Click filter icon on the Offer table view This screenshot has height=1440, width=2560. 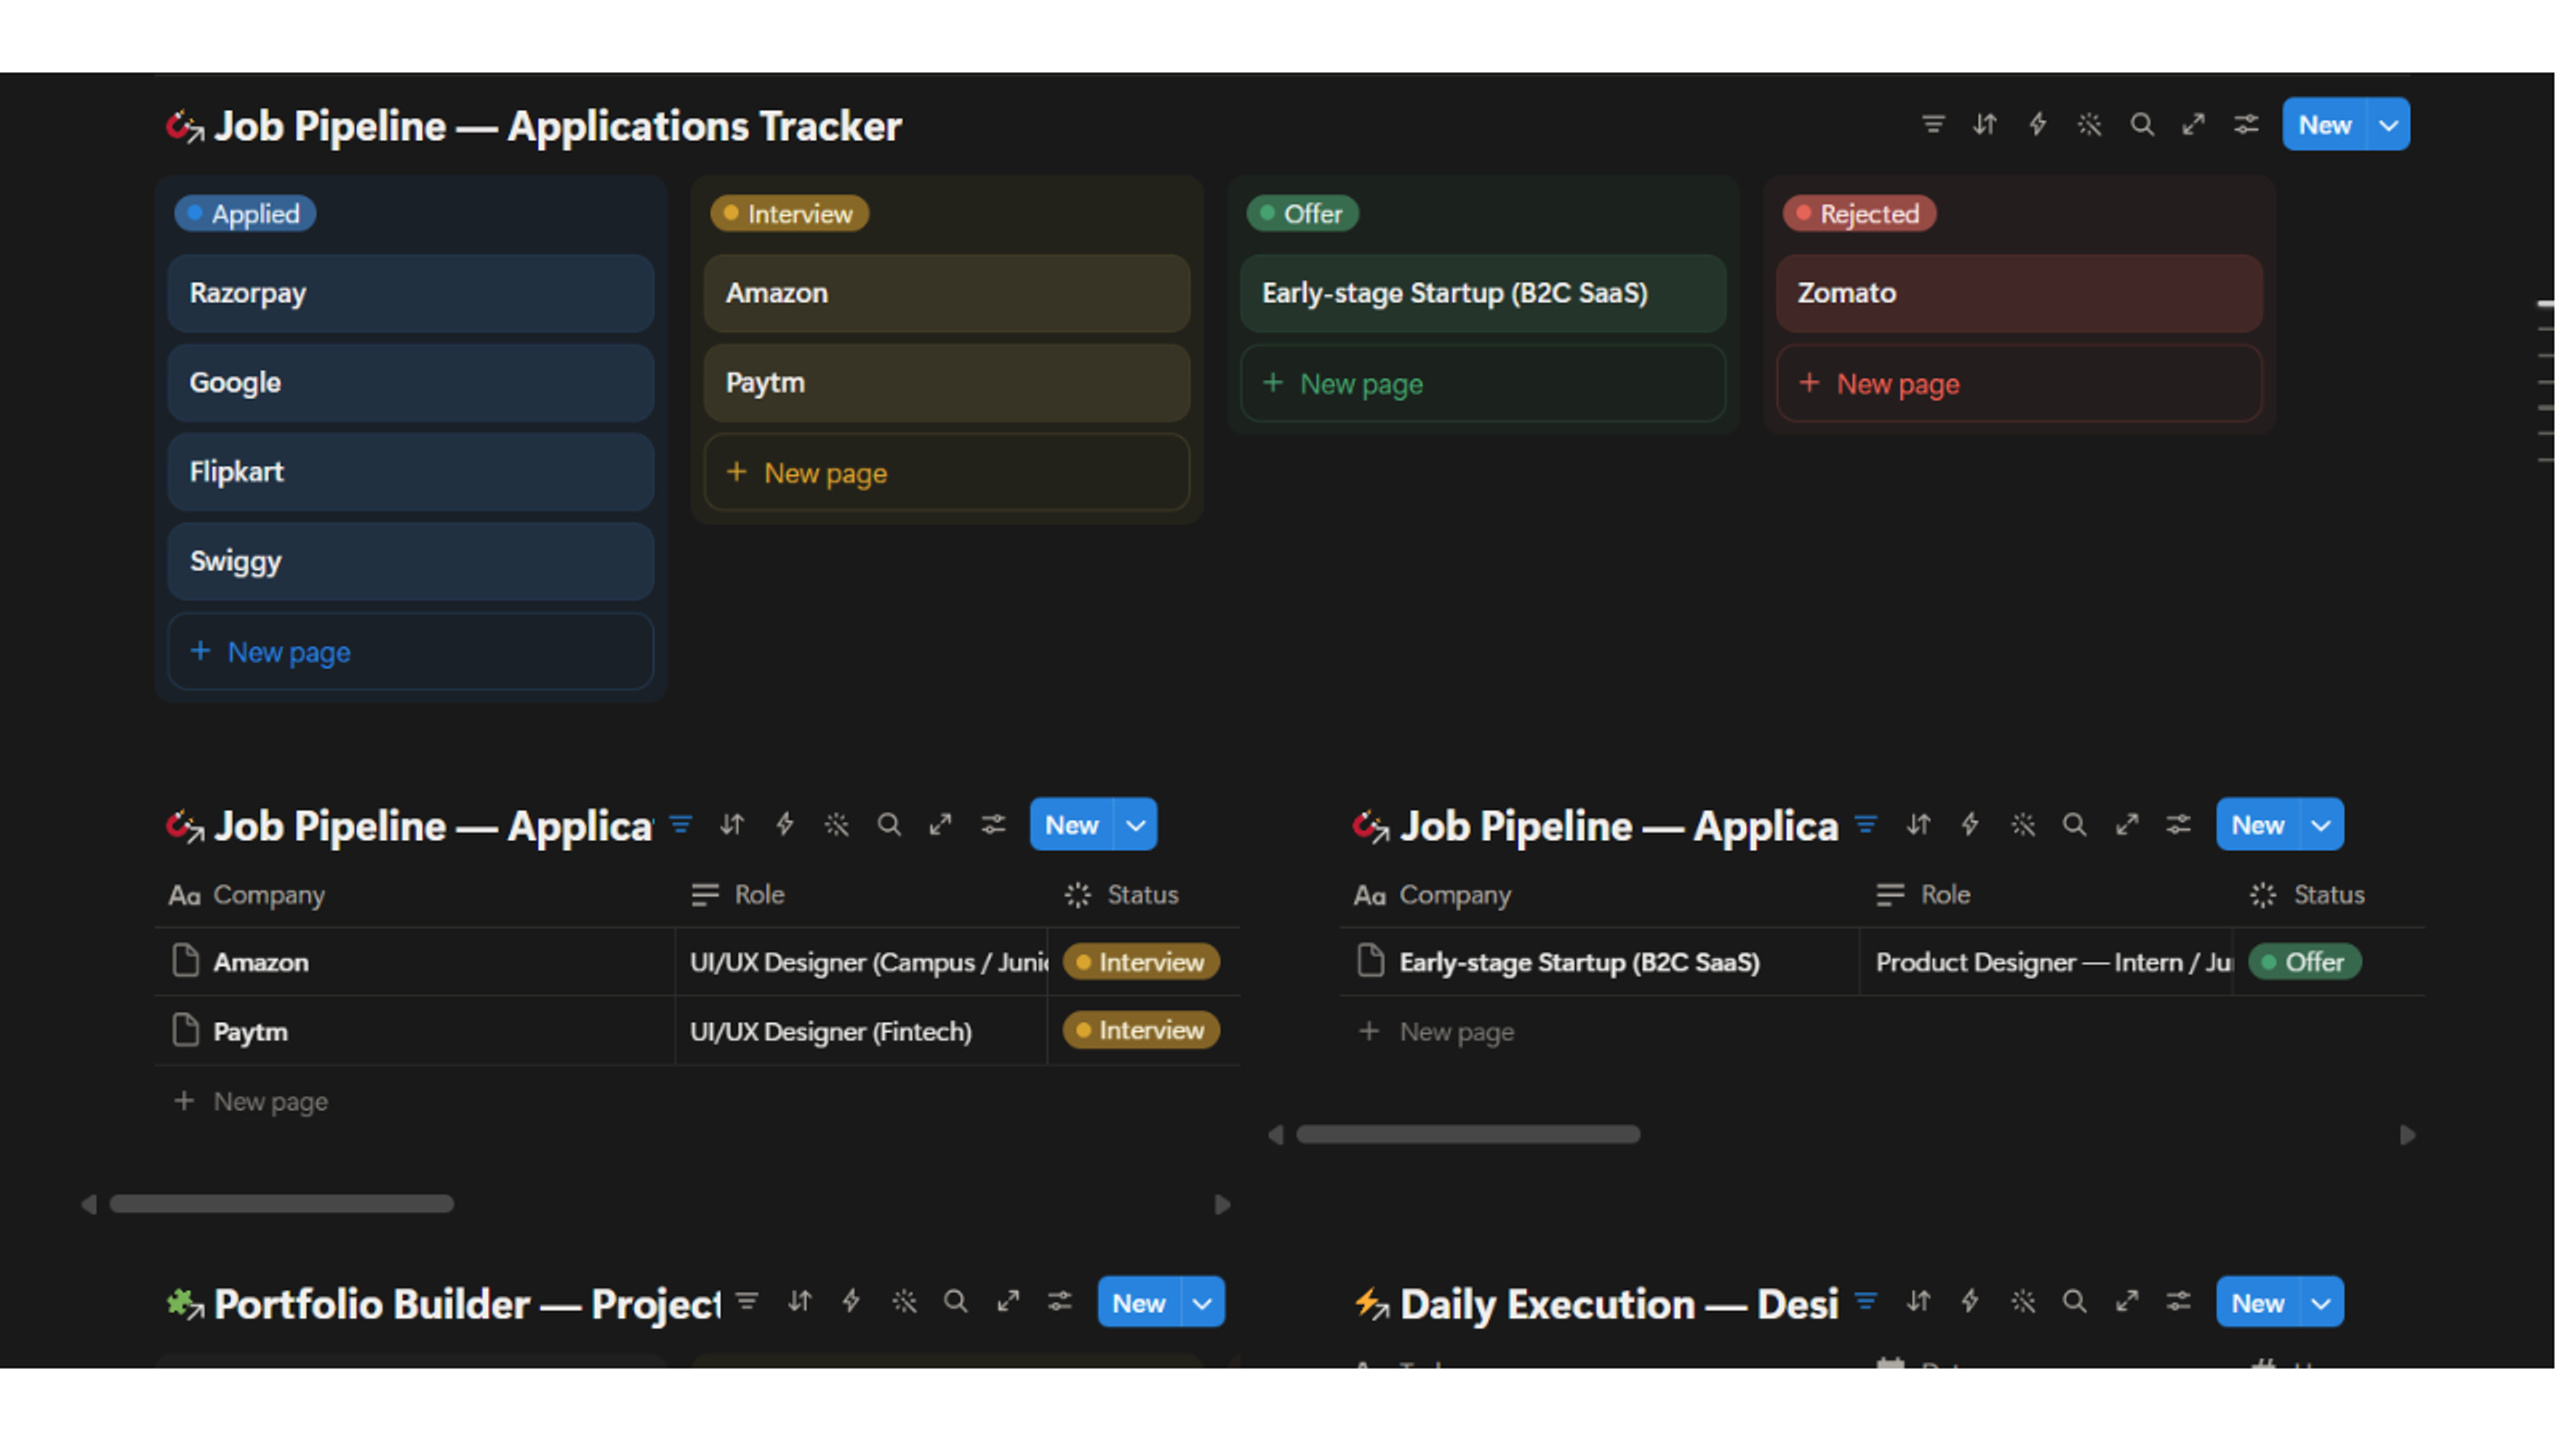[1866, 825]
